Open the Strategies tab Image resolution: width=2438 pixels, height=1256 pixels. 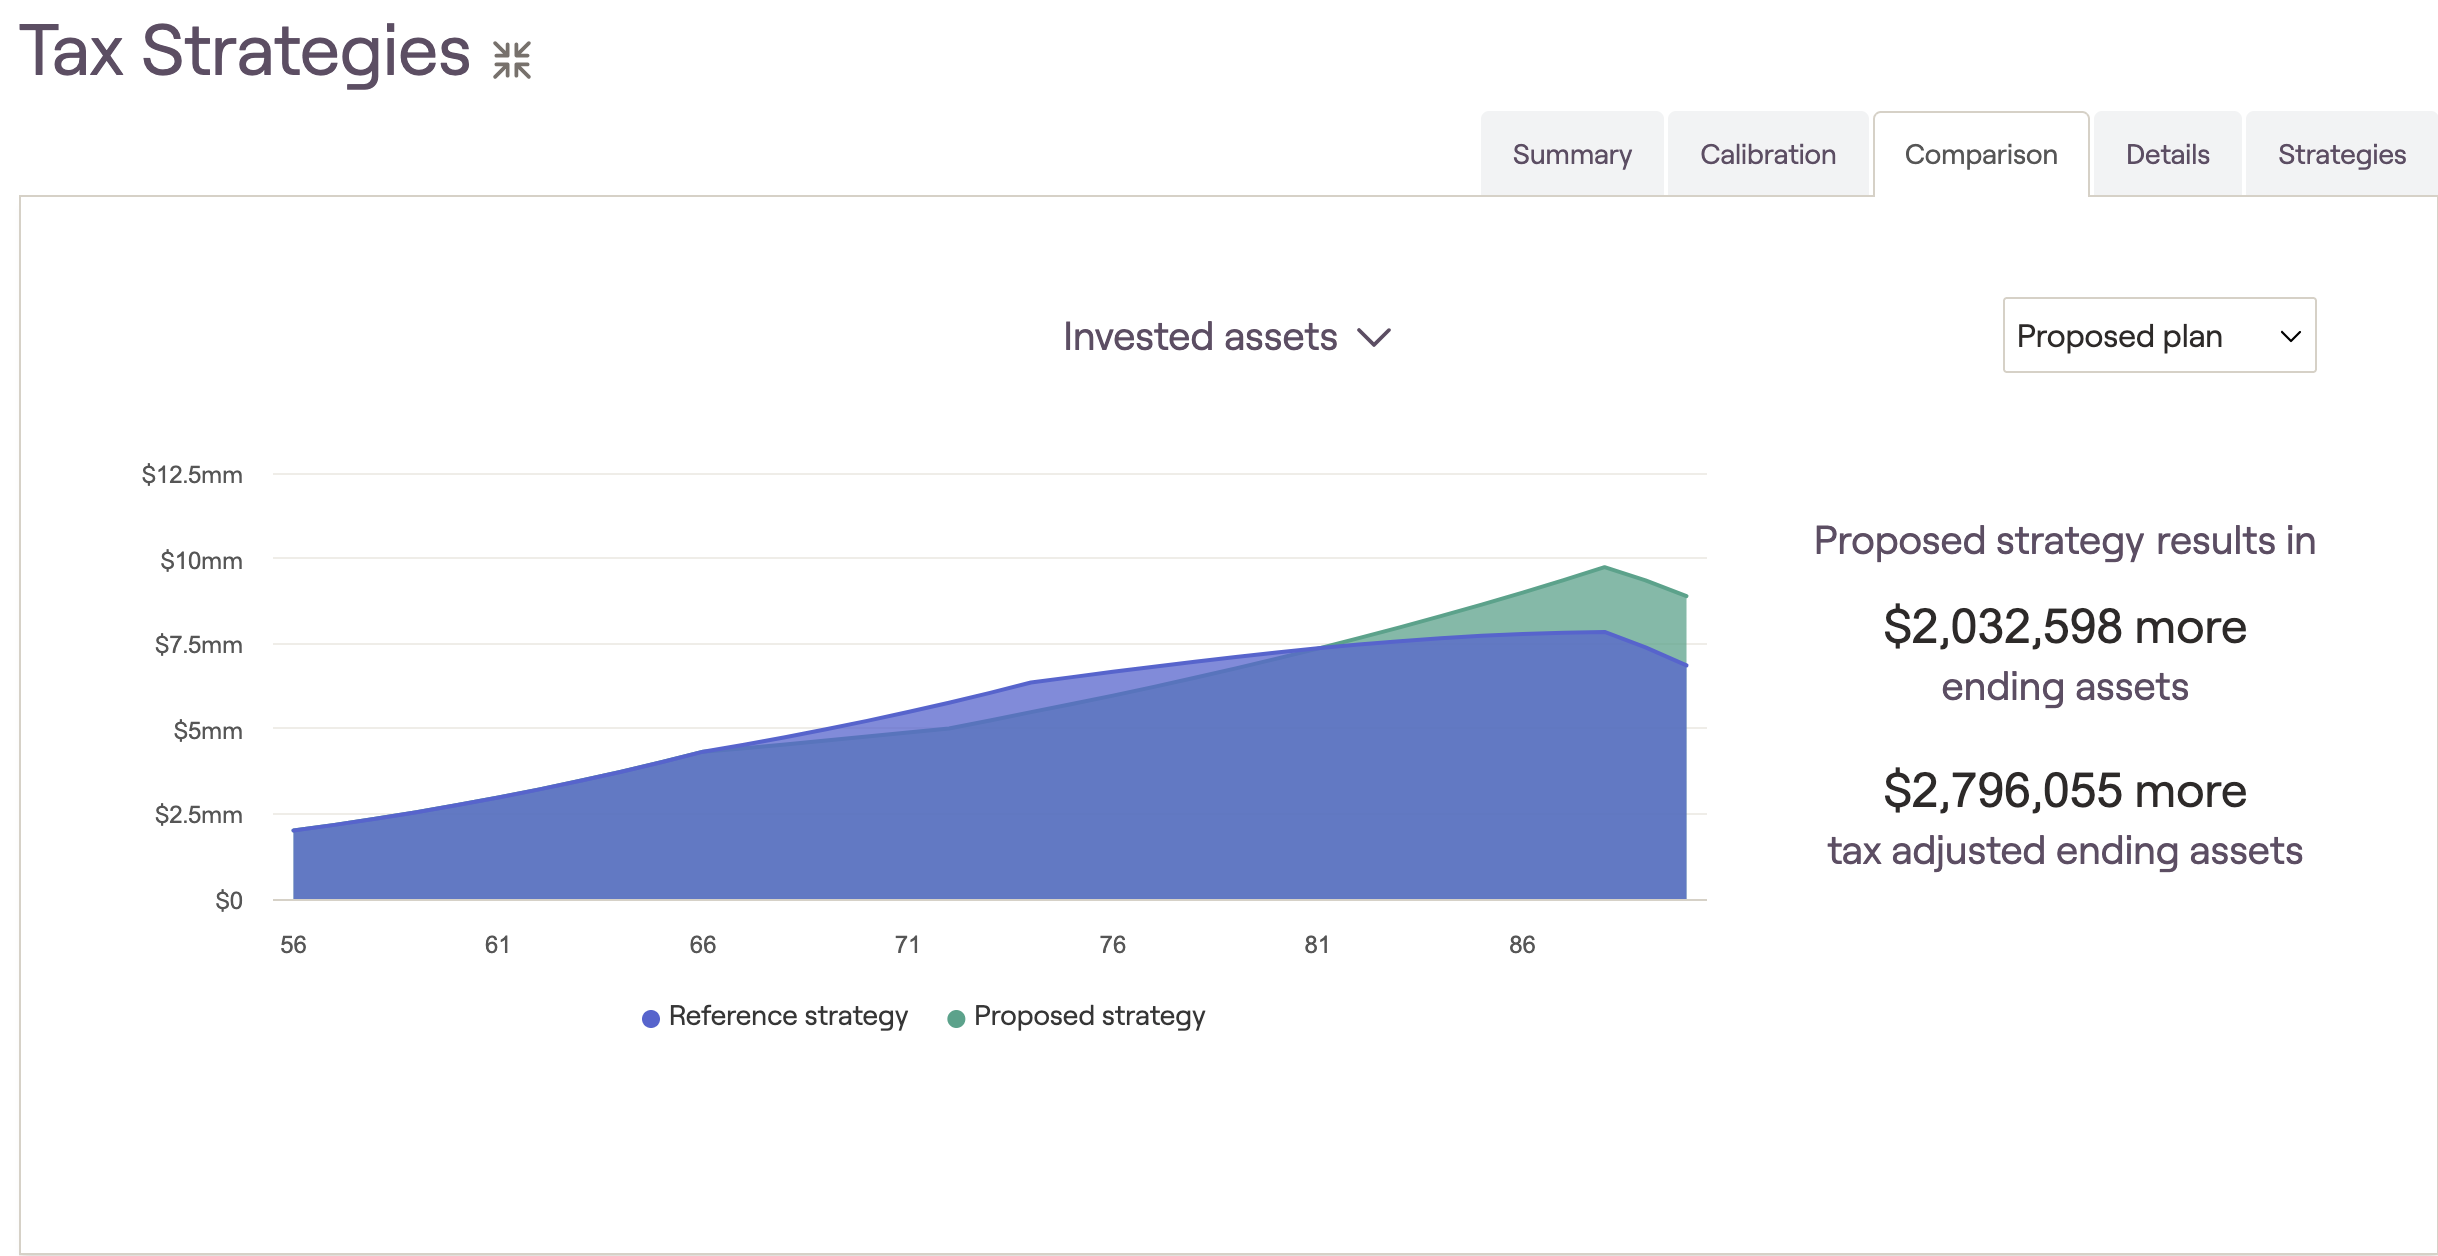[x=2341, y=154]
